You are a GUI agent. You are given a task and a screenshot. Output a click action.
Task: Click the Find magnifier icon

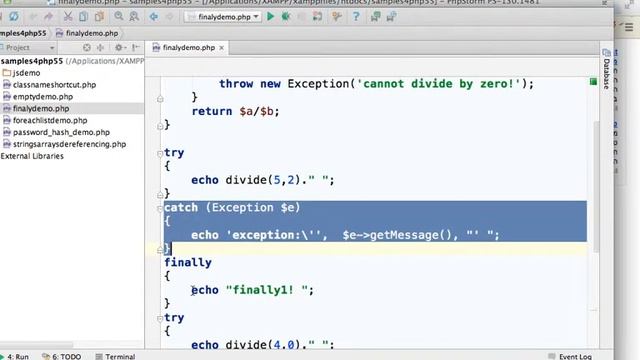(119, 17)
